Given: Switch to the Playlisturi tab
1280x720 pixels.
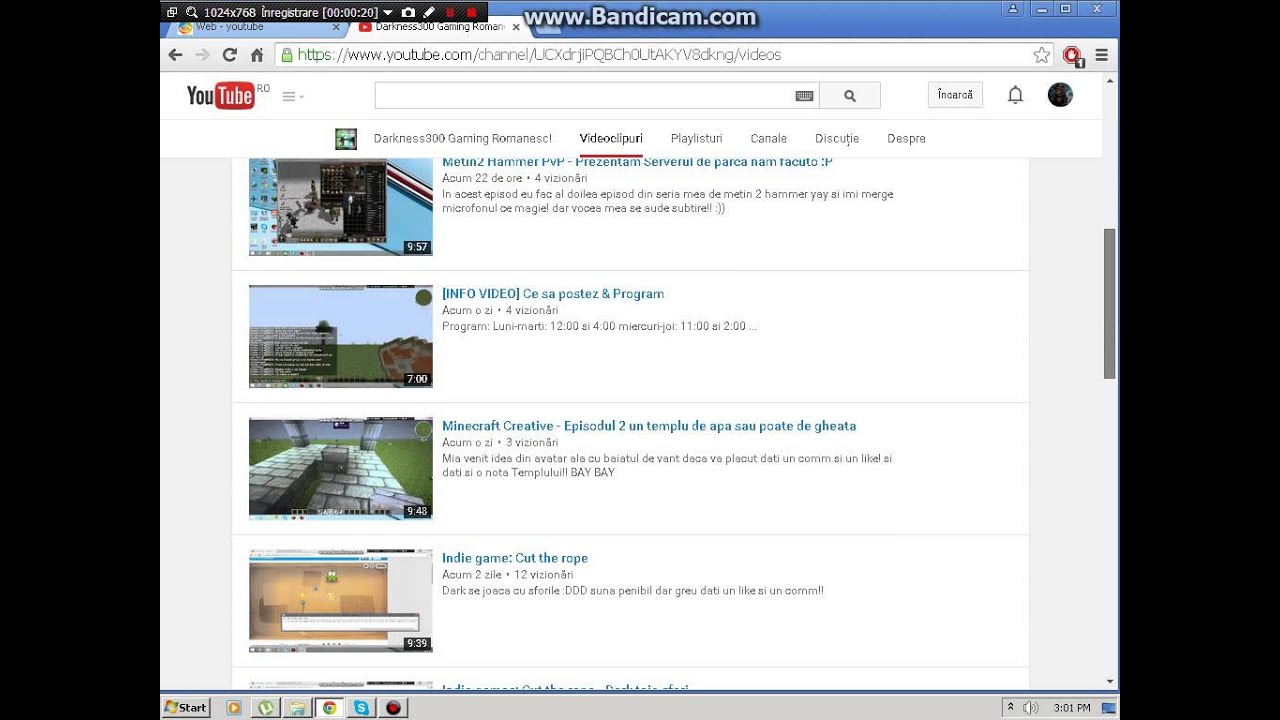Looking at the screenshot, I should point(696,139).
